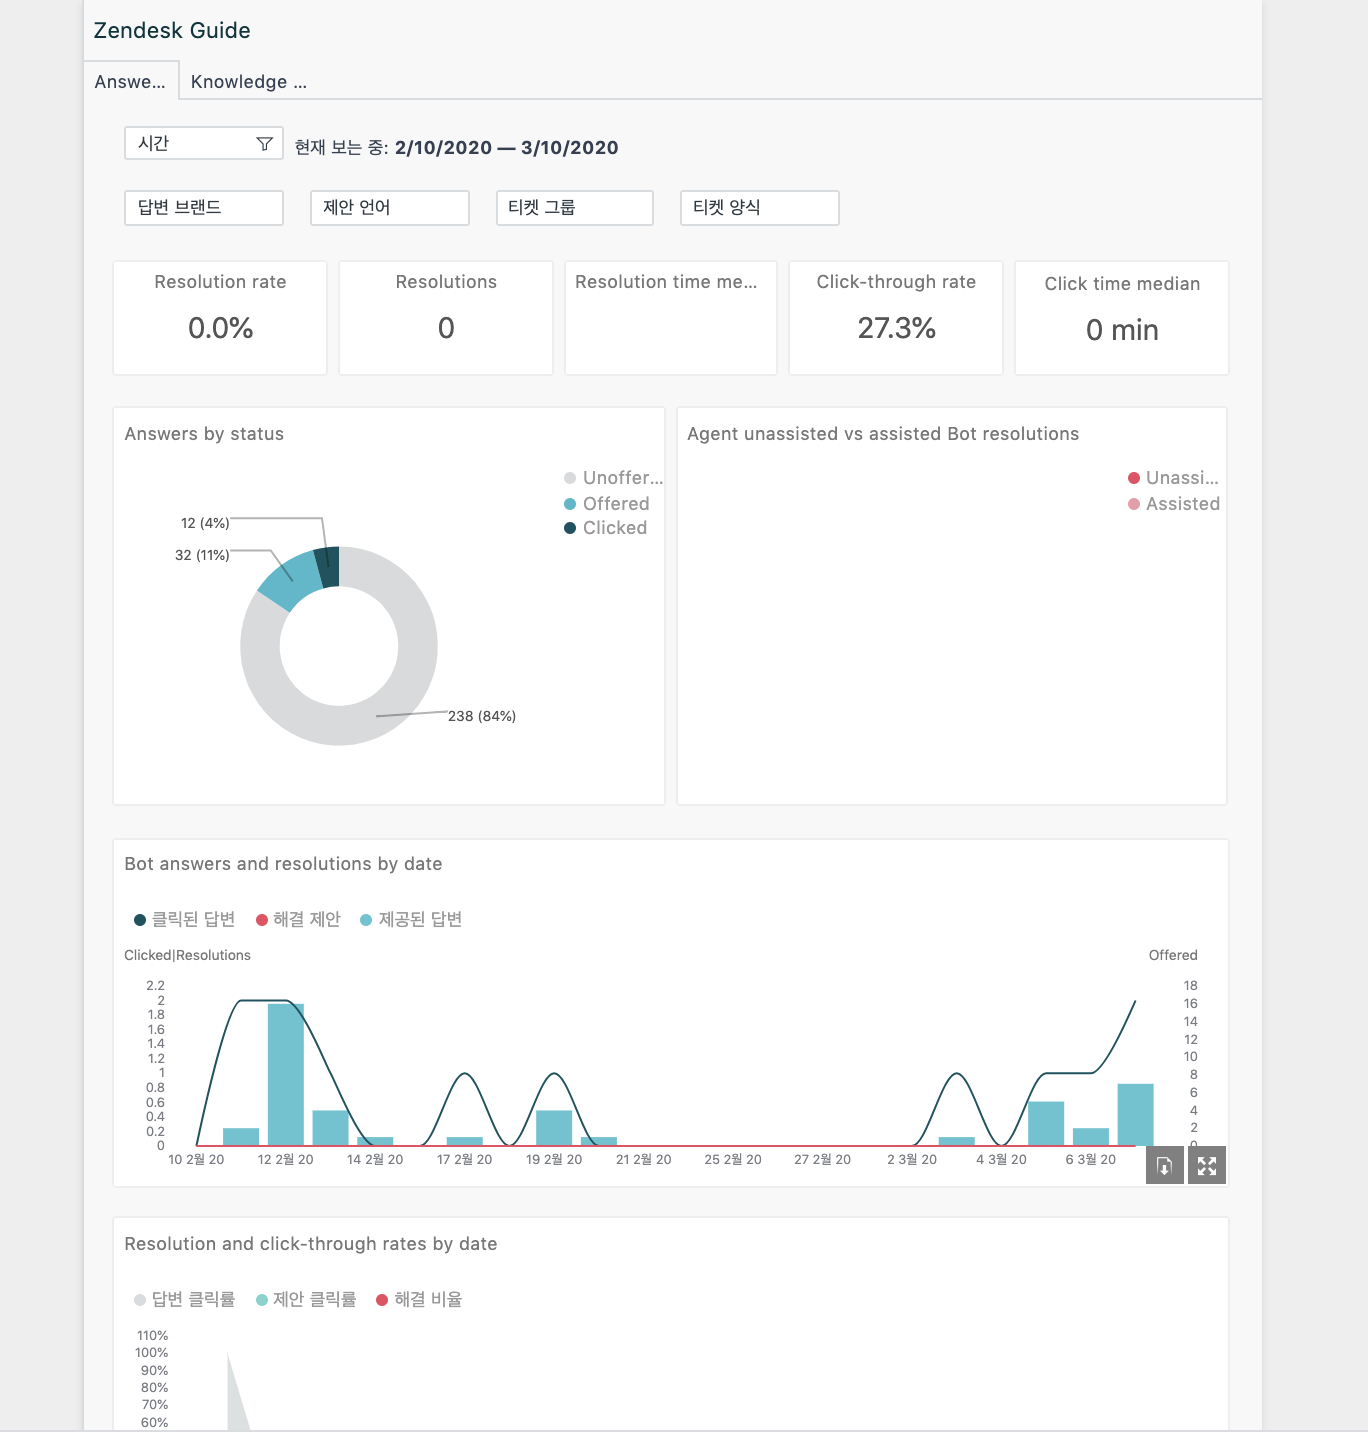Screen dimensions: 1368x1434
Task: Click the 238 (84%) donut label
Action: 482,716
